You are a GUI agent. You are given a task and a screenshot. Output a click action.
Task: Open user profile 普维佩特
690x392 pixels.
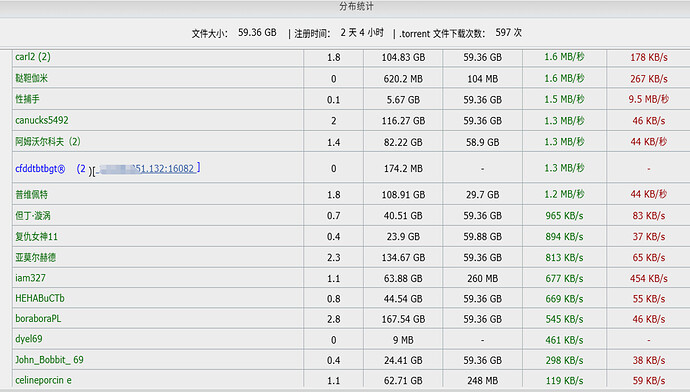[31, 194]
